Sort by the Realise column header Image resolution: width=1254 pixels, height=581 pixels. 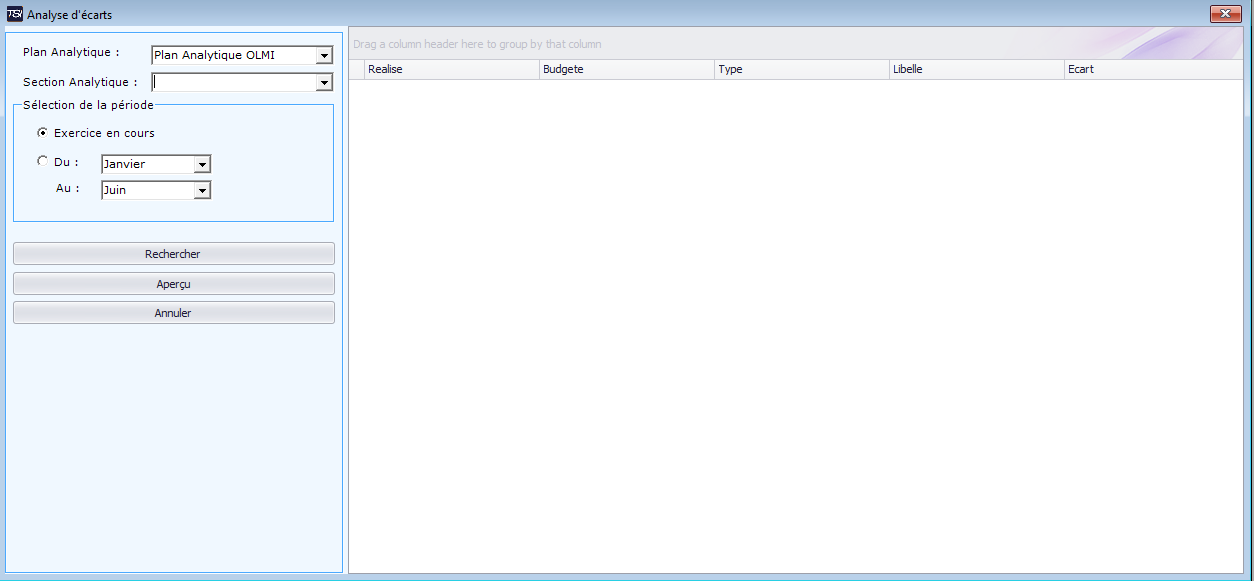[452, 70]
